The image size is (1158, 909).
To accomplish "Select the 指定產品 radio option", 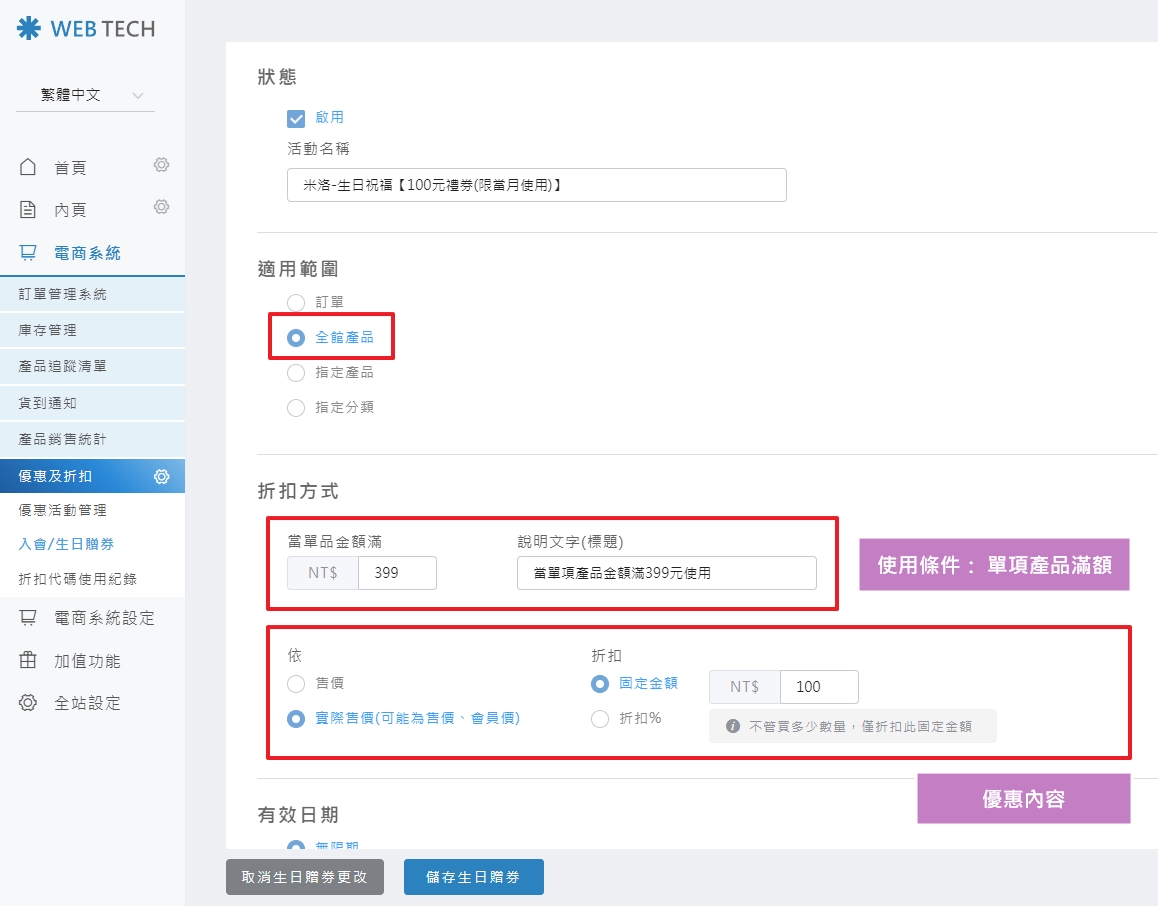I will pyautogui.click(x=296, y=373).
